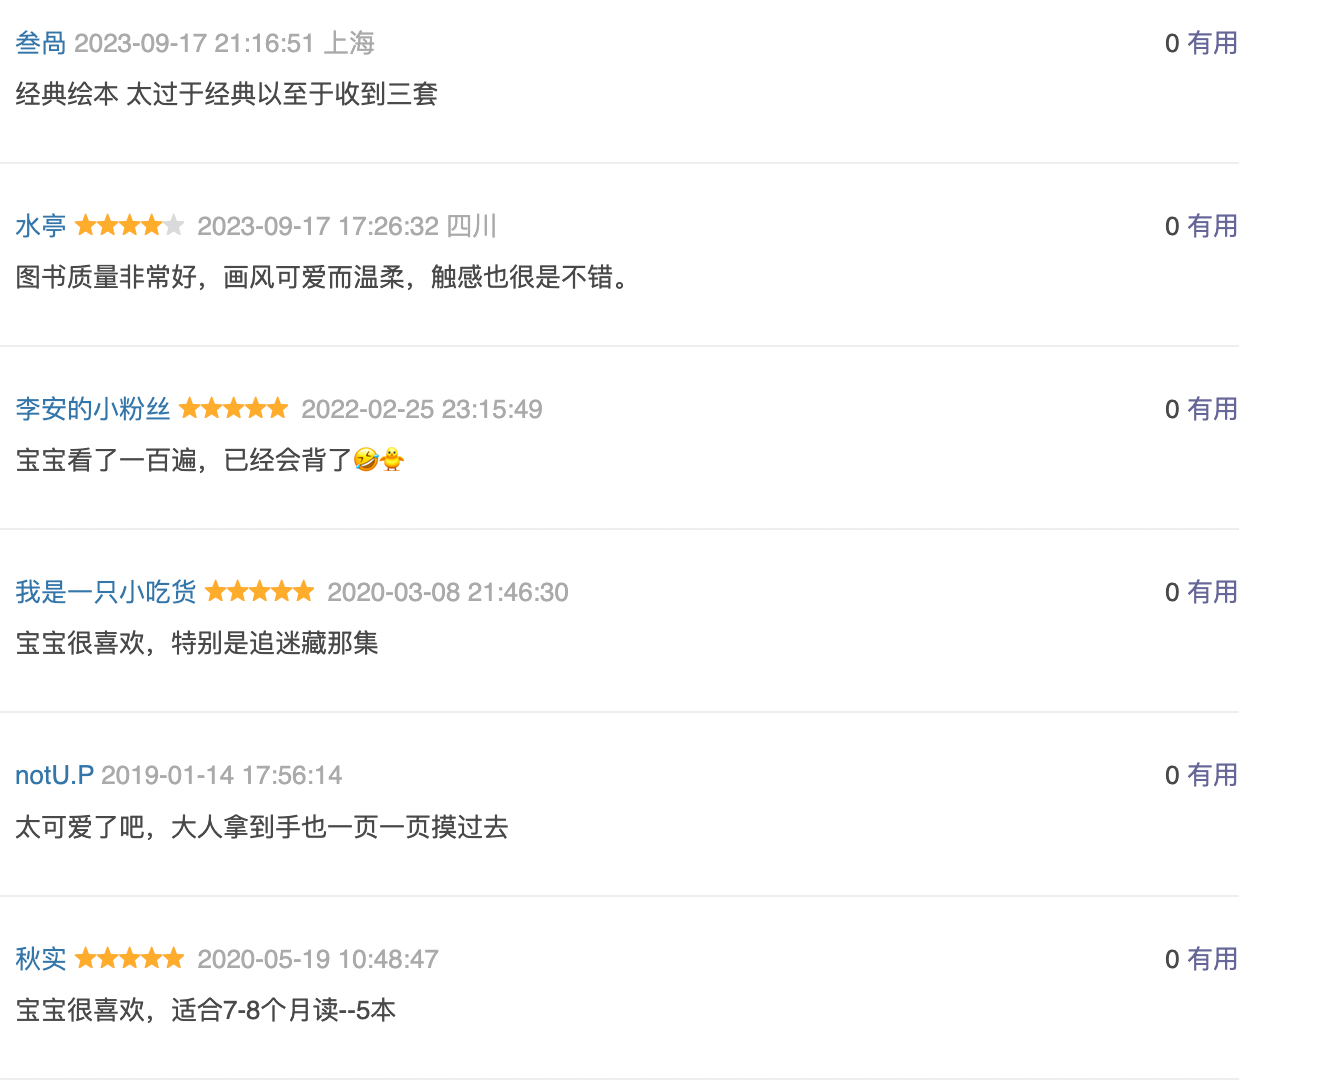Image resolution: width=1324 pixels, height=1092 pixels.
Task: Mark 我是一只小吃货's review as 有用
Action: click(x=1213, y=592)
